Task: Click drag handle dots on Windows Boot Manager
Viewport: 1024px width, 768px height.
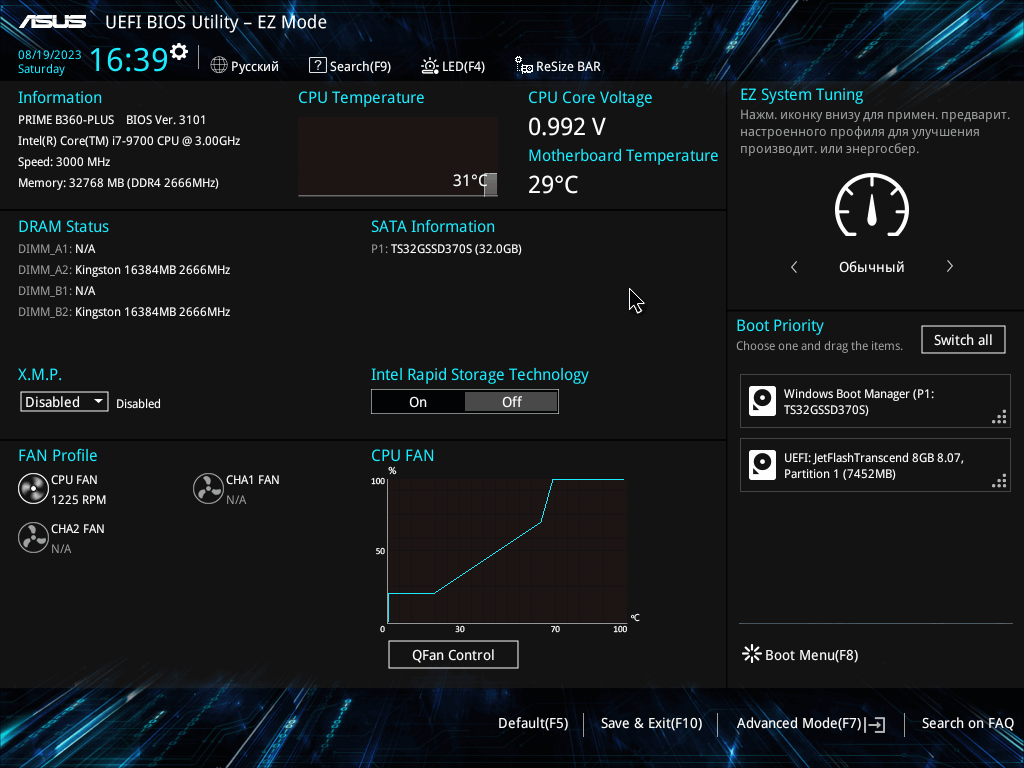Action: [x=999, y=417]
